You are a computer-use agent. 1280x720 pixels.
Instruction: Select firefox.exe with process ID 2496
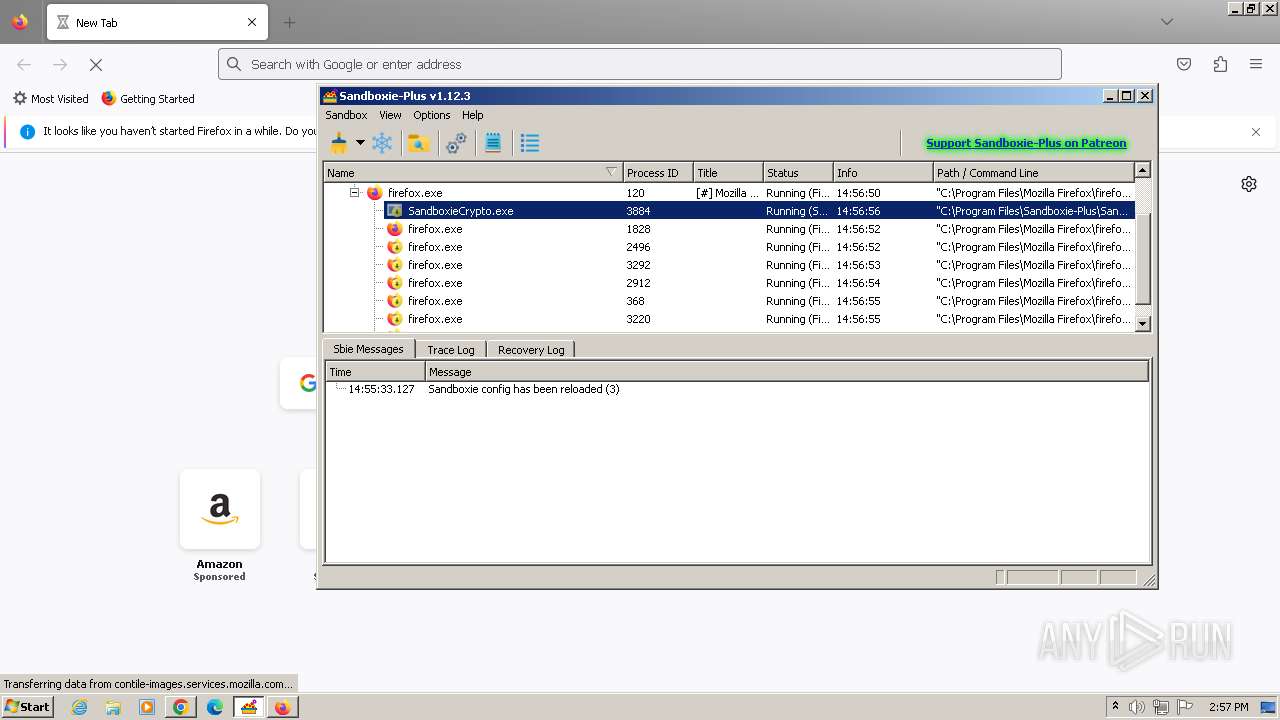(x=759, y=247)
